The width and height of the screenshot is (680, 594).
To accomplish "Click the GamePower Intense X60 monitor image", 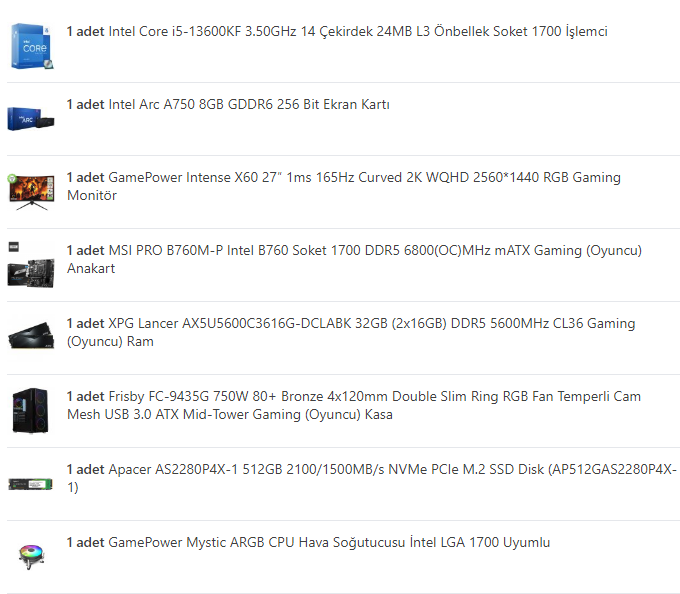I will point(31,191).
